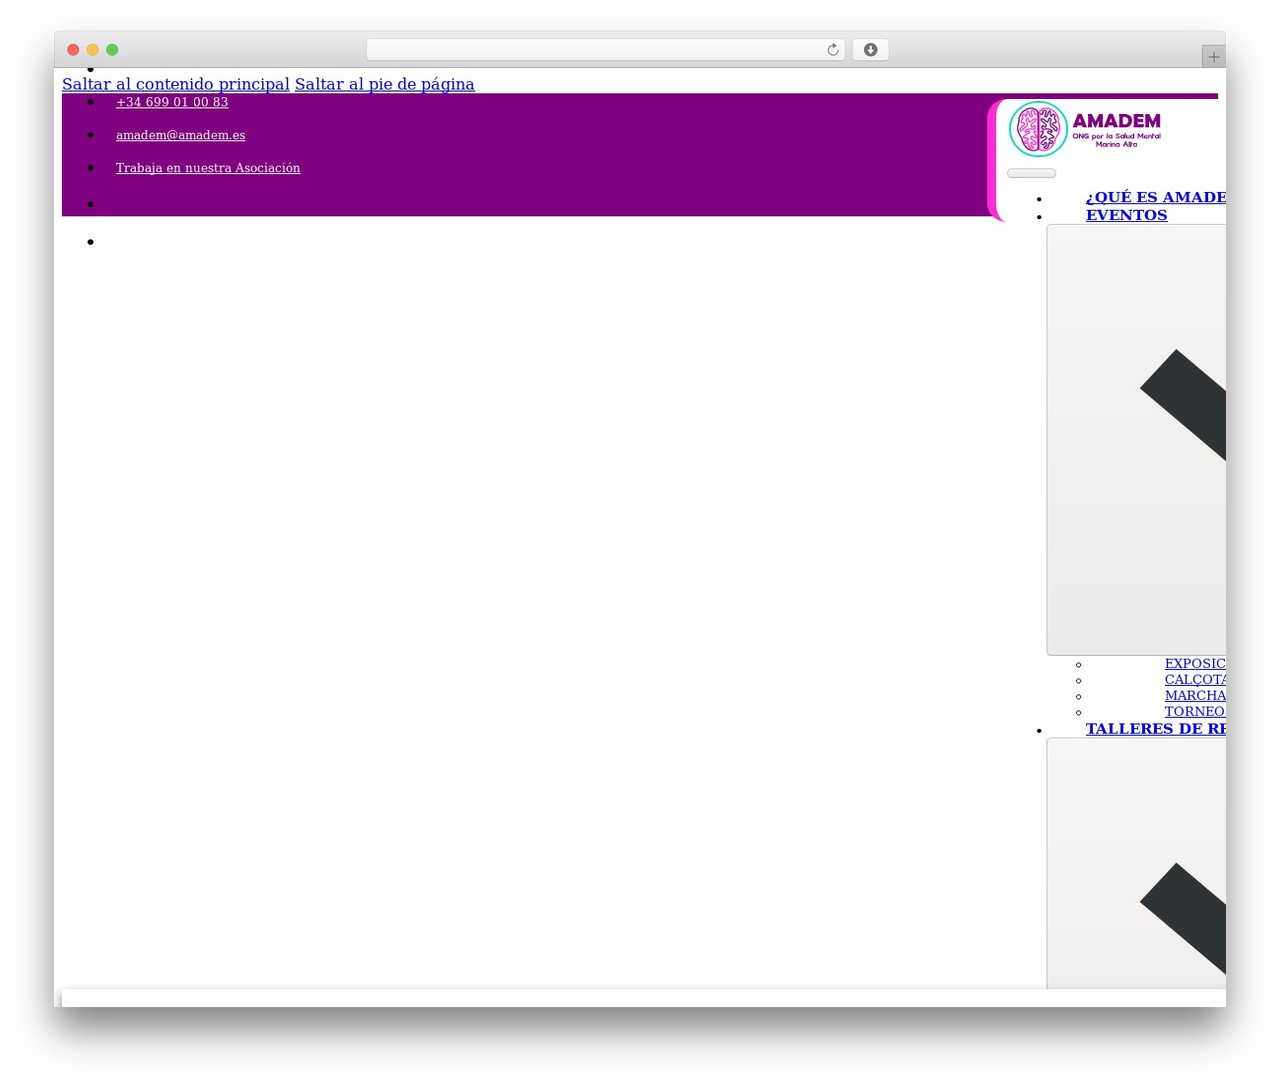
Task: Maximize the window with the green button
Action: click(x=112, y=50)
